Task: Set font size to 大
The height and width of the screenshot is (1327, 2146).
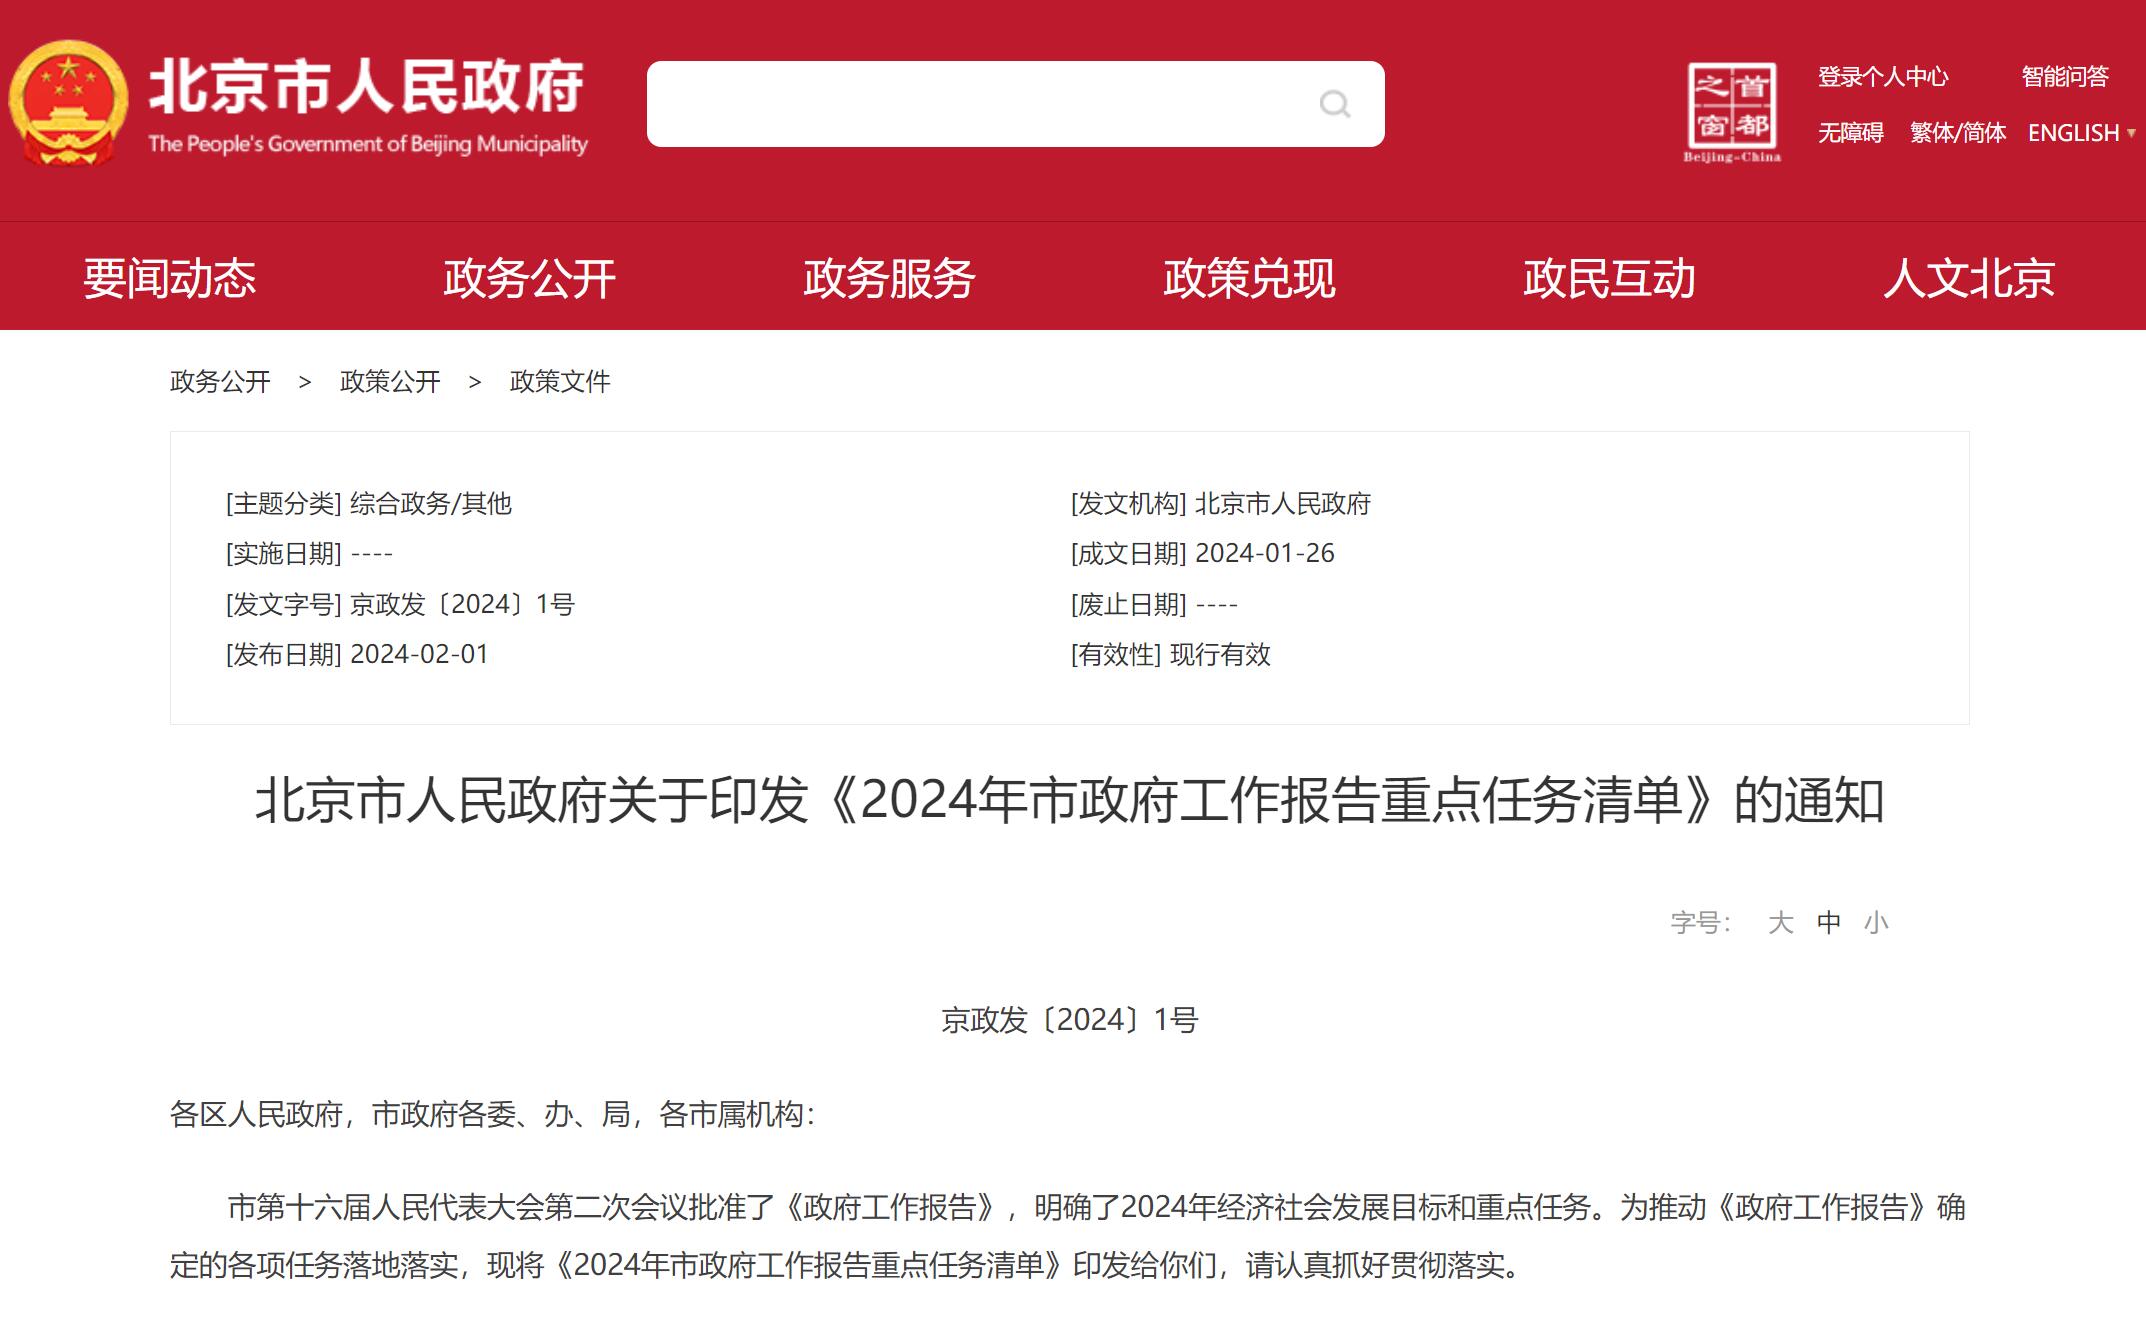Action: [x=1780, y=922]
